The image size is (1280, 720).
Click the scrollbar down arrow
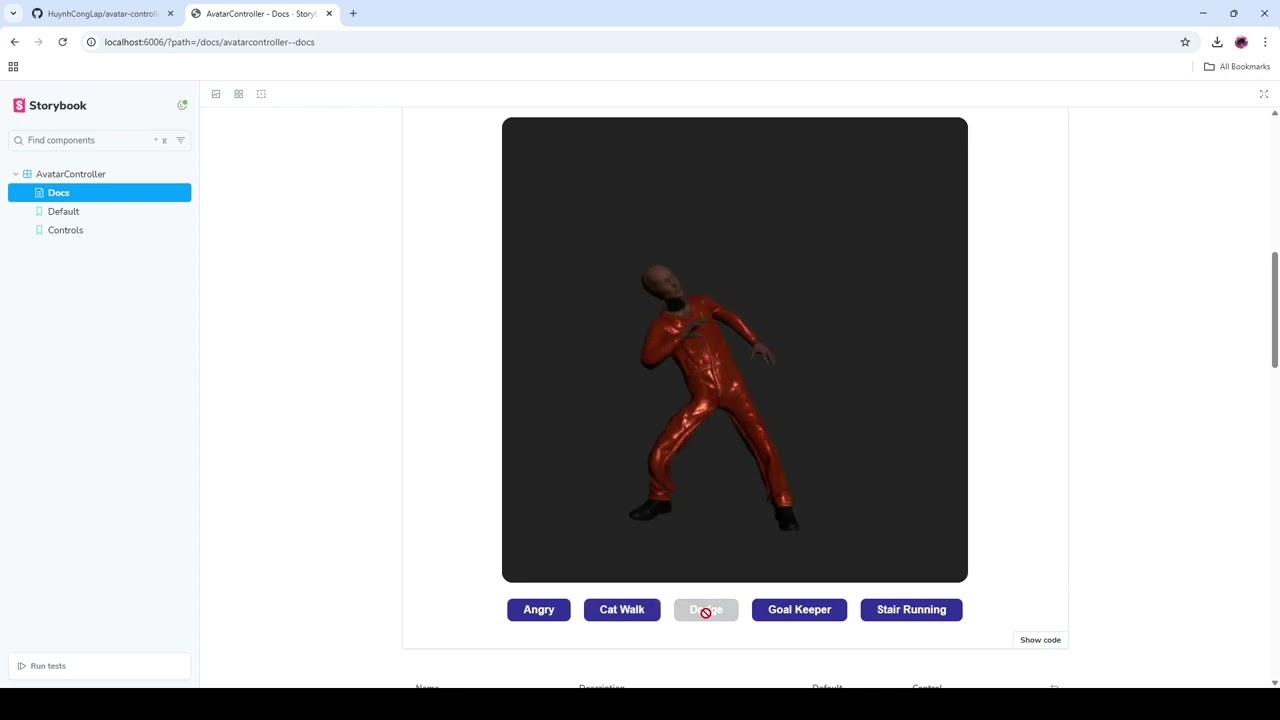coord(1274,683)
